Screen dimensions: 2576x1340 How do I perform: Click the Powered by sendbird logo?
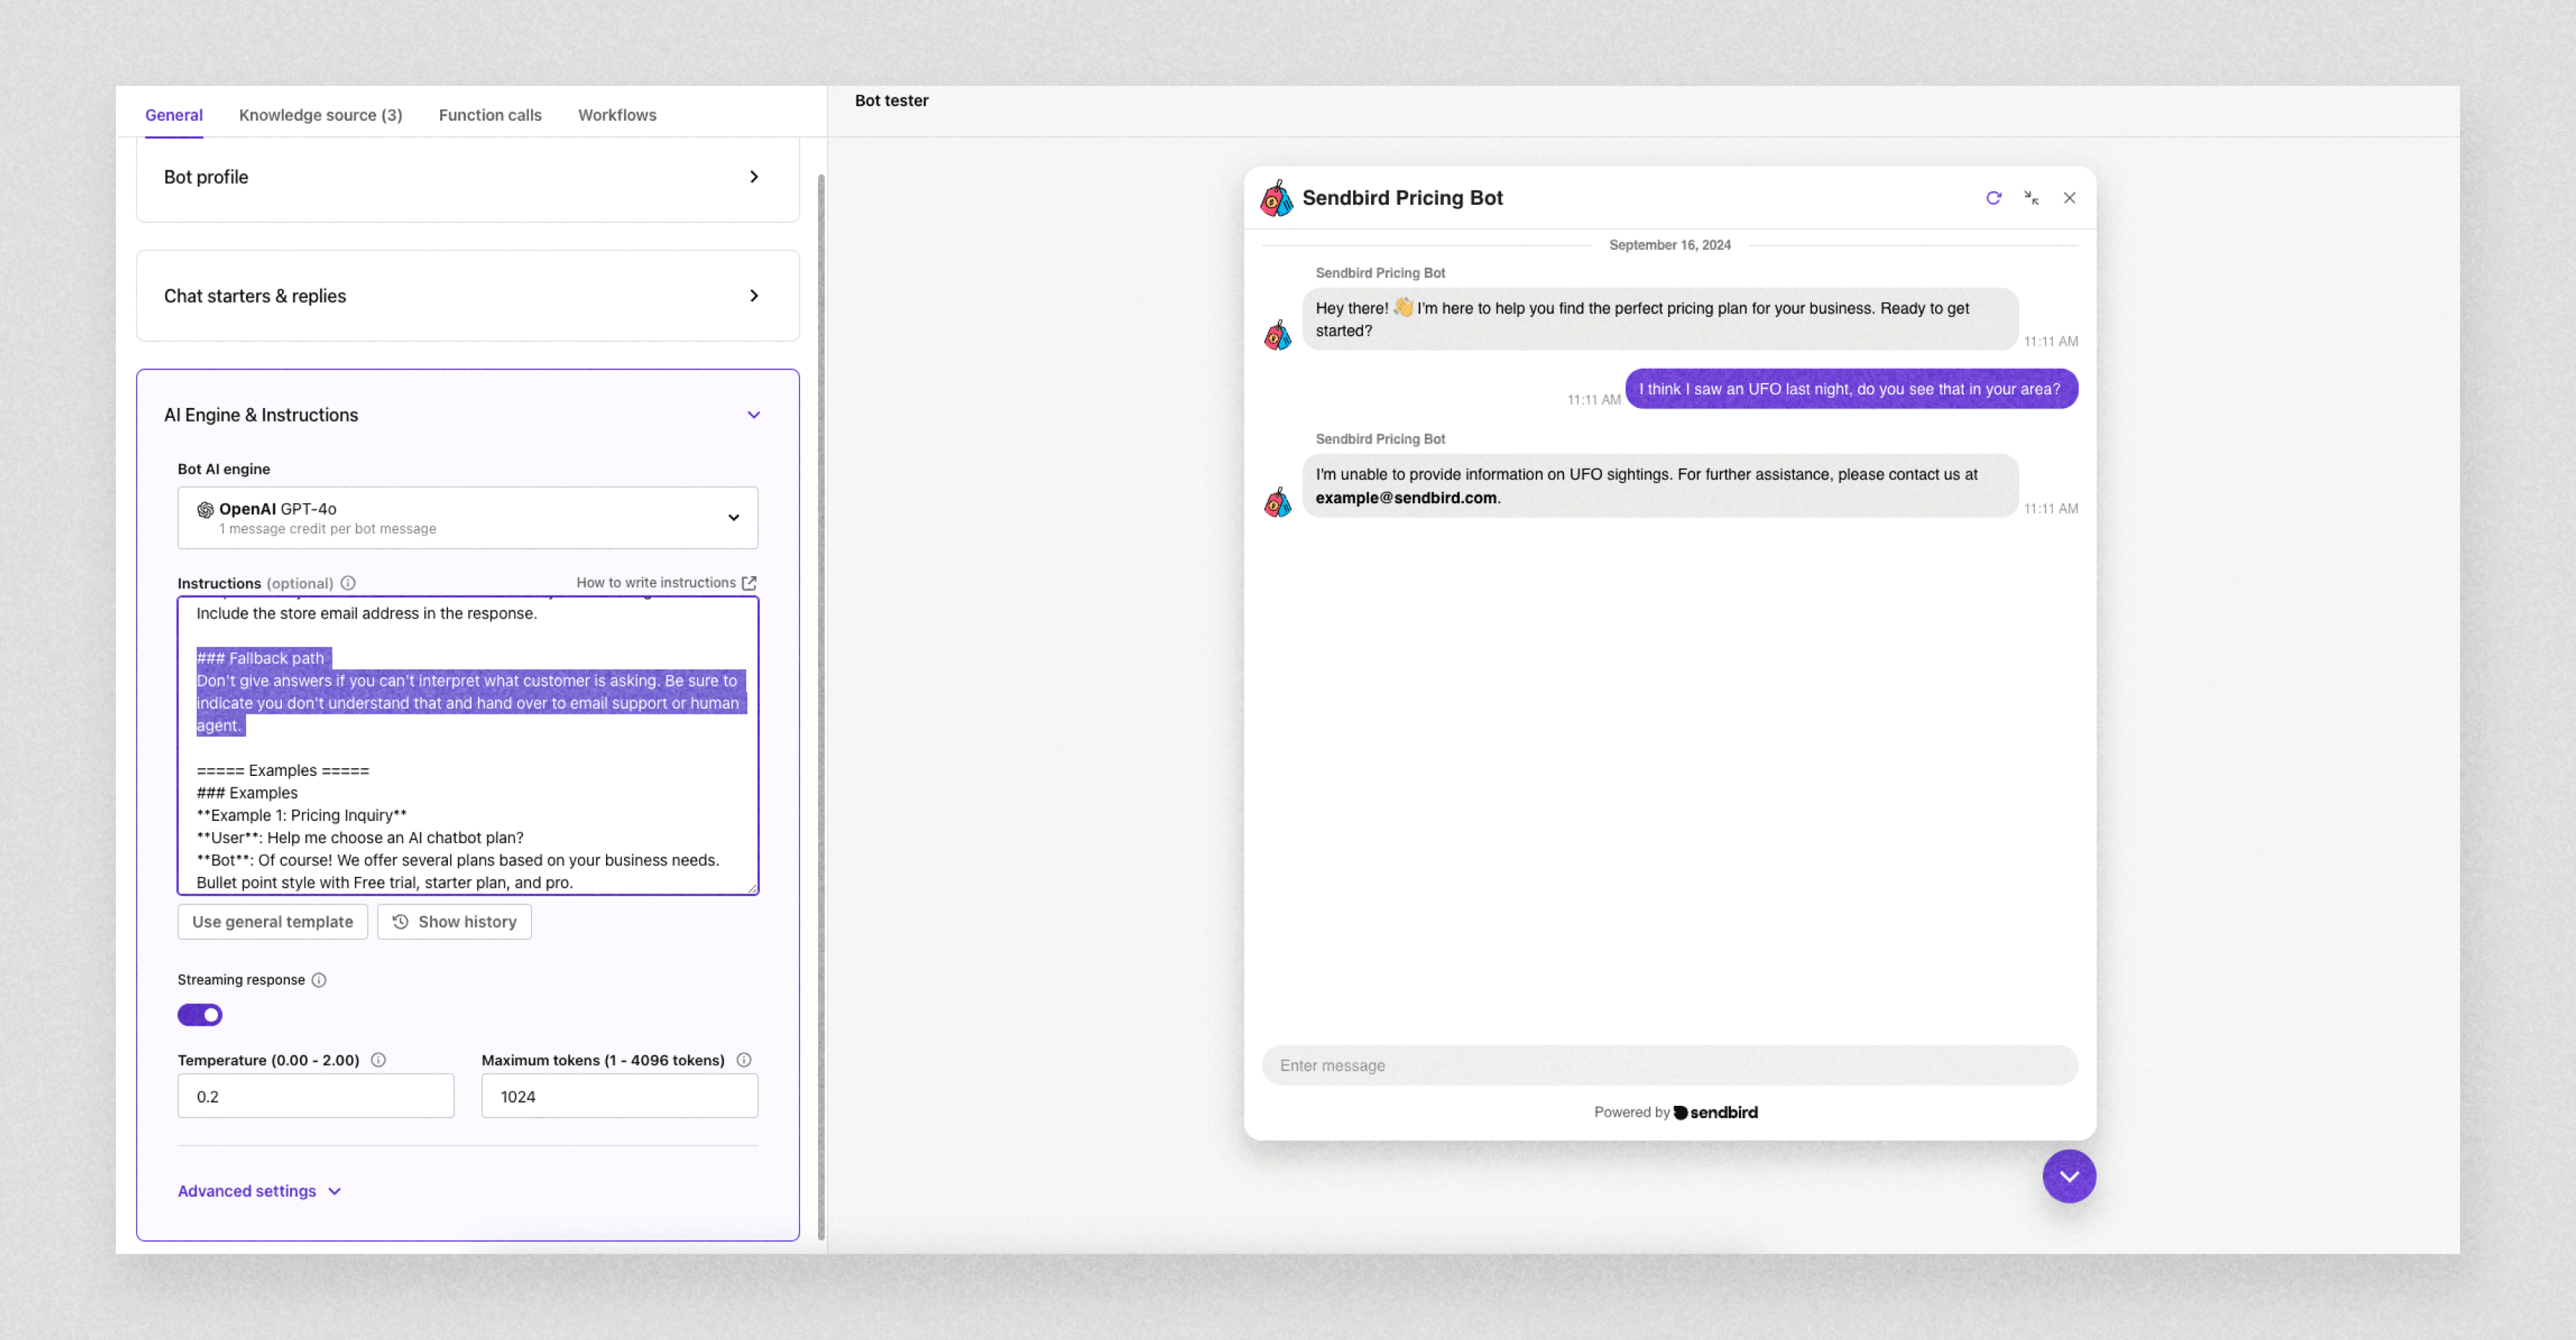(x=1715, y=1112)
